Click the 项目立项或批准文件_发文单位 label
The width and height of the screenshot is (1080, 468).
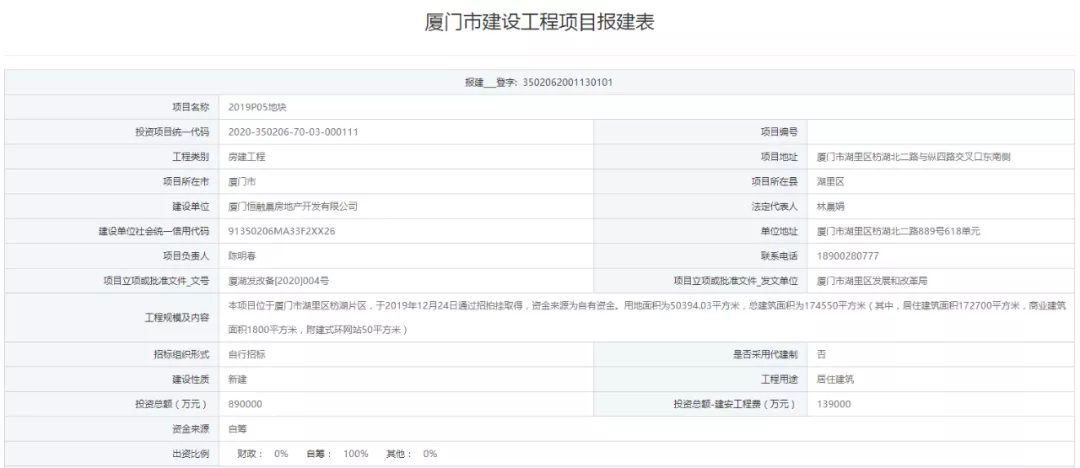click(736, 281)
